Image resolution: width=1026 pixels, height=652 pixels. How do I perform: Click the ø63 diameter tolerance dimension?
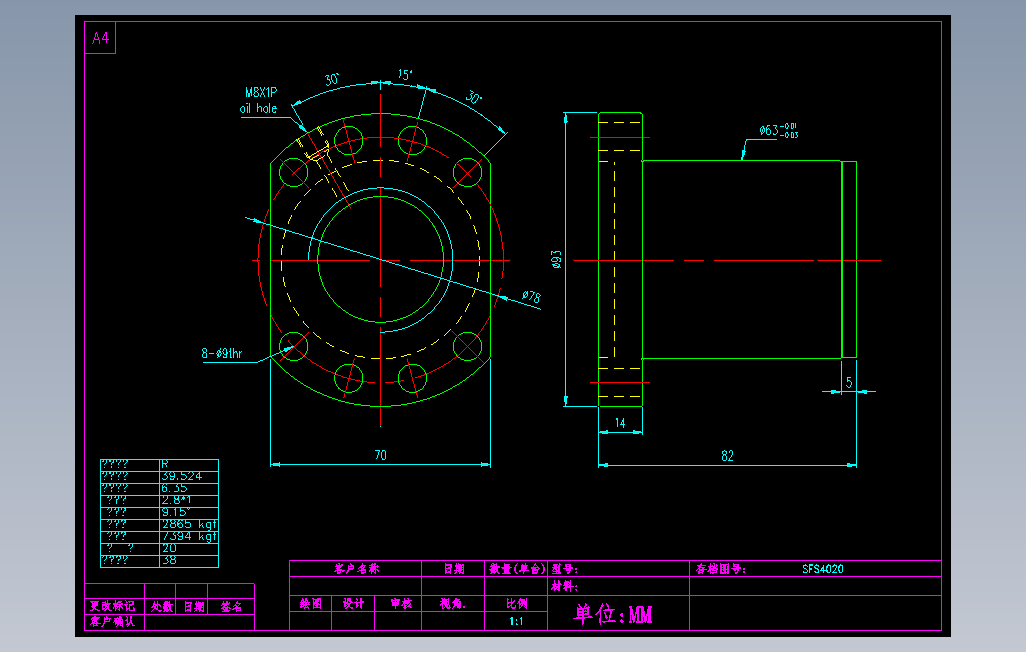click(779, 130)
